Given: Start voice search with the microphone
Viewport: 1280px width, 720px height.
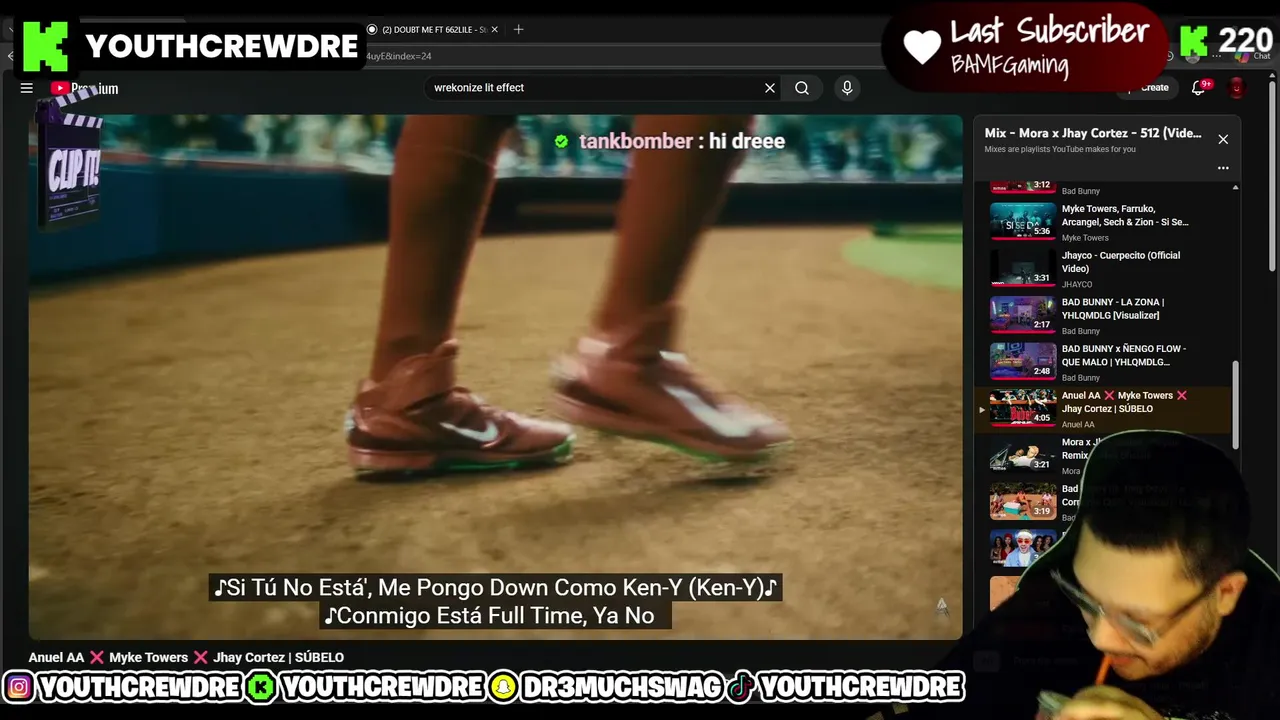Looking at the screenshot, I should (x=847, y=88).
